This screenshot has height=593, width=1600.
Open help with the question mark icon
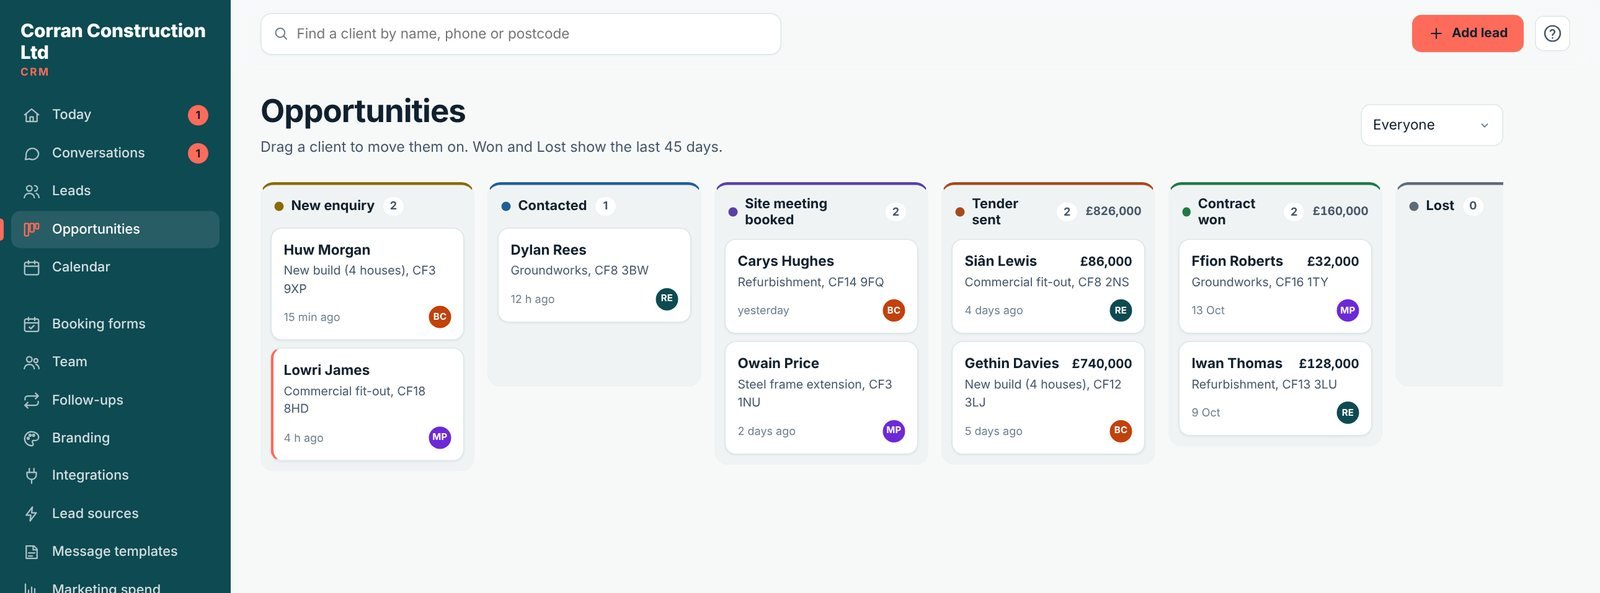[x=1552, y=34]
